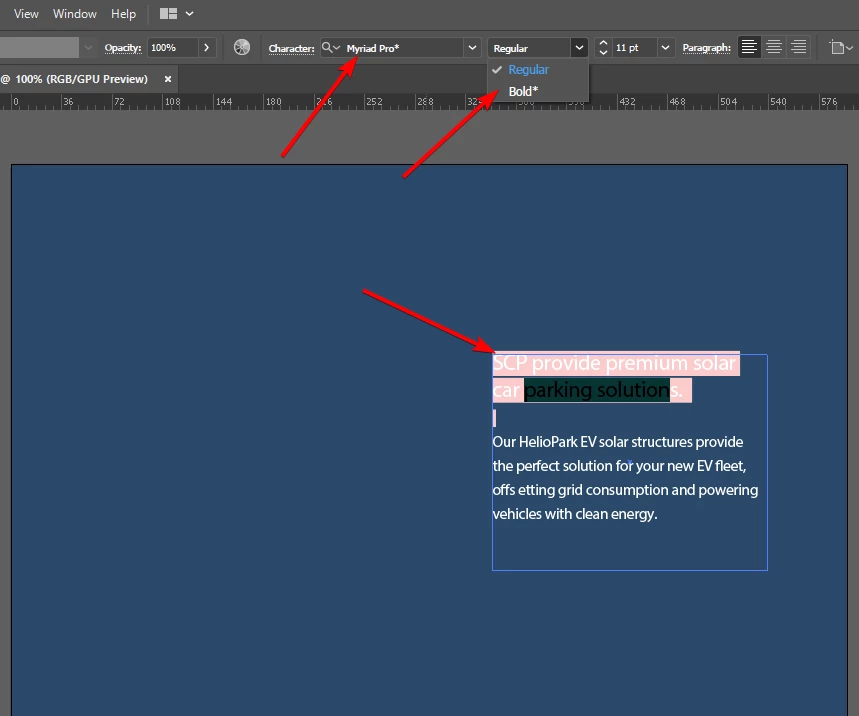
Task: Open the Paragraph panel link
Action: [x=707, y=48]
